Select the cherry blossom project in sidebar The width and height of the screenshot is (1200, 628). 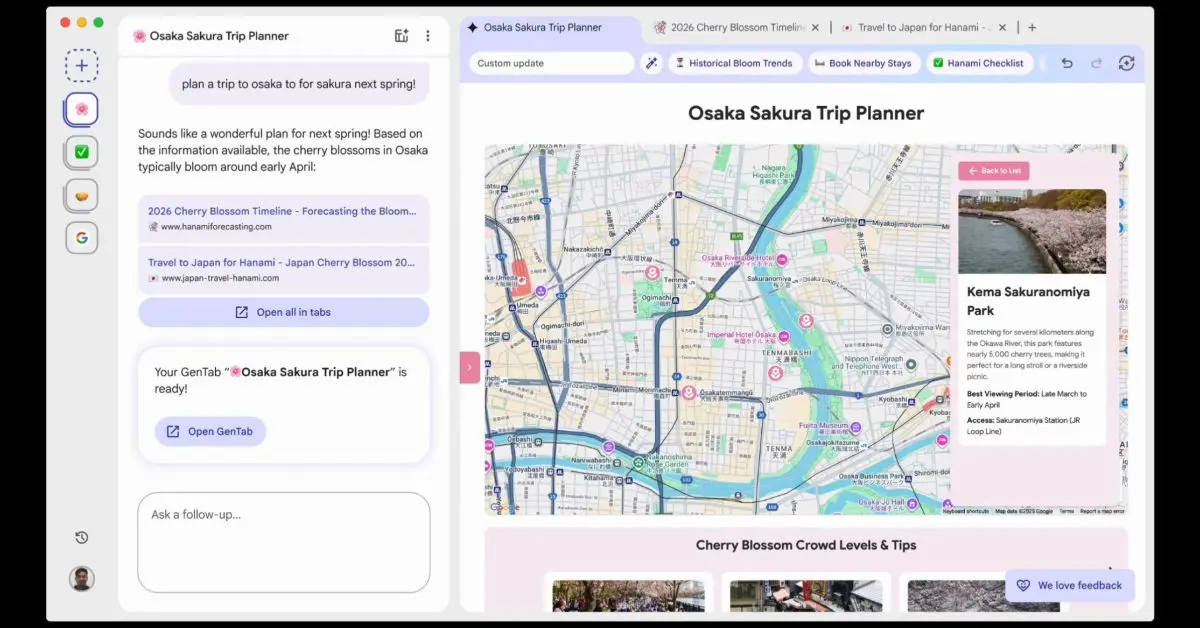[82, 109]
